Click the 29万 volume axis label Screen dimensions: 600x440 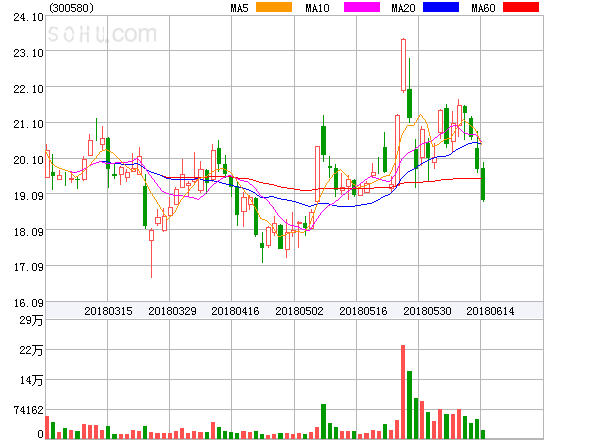(31, 320)
